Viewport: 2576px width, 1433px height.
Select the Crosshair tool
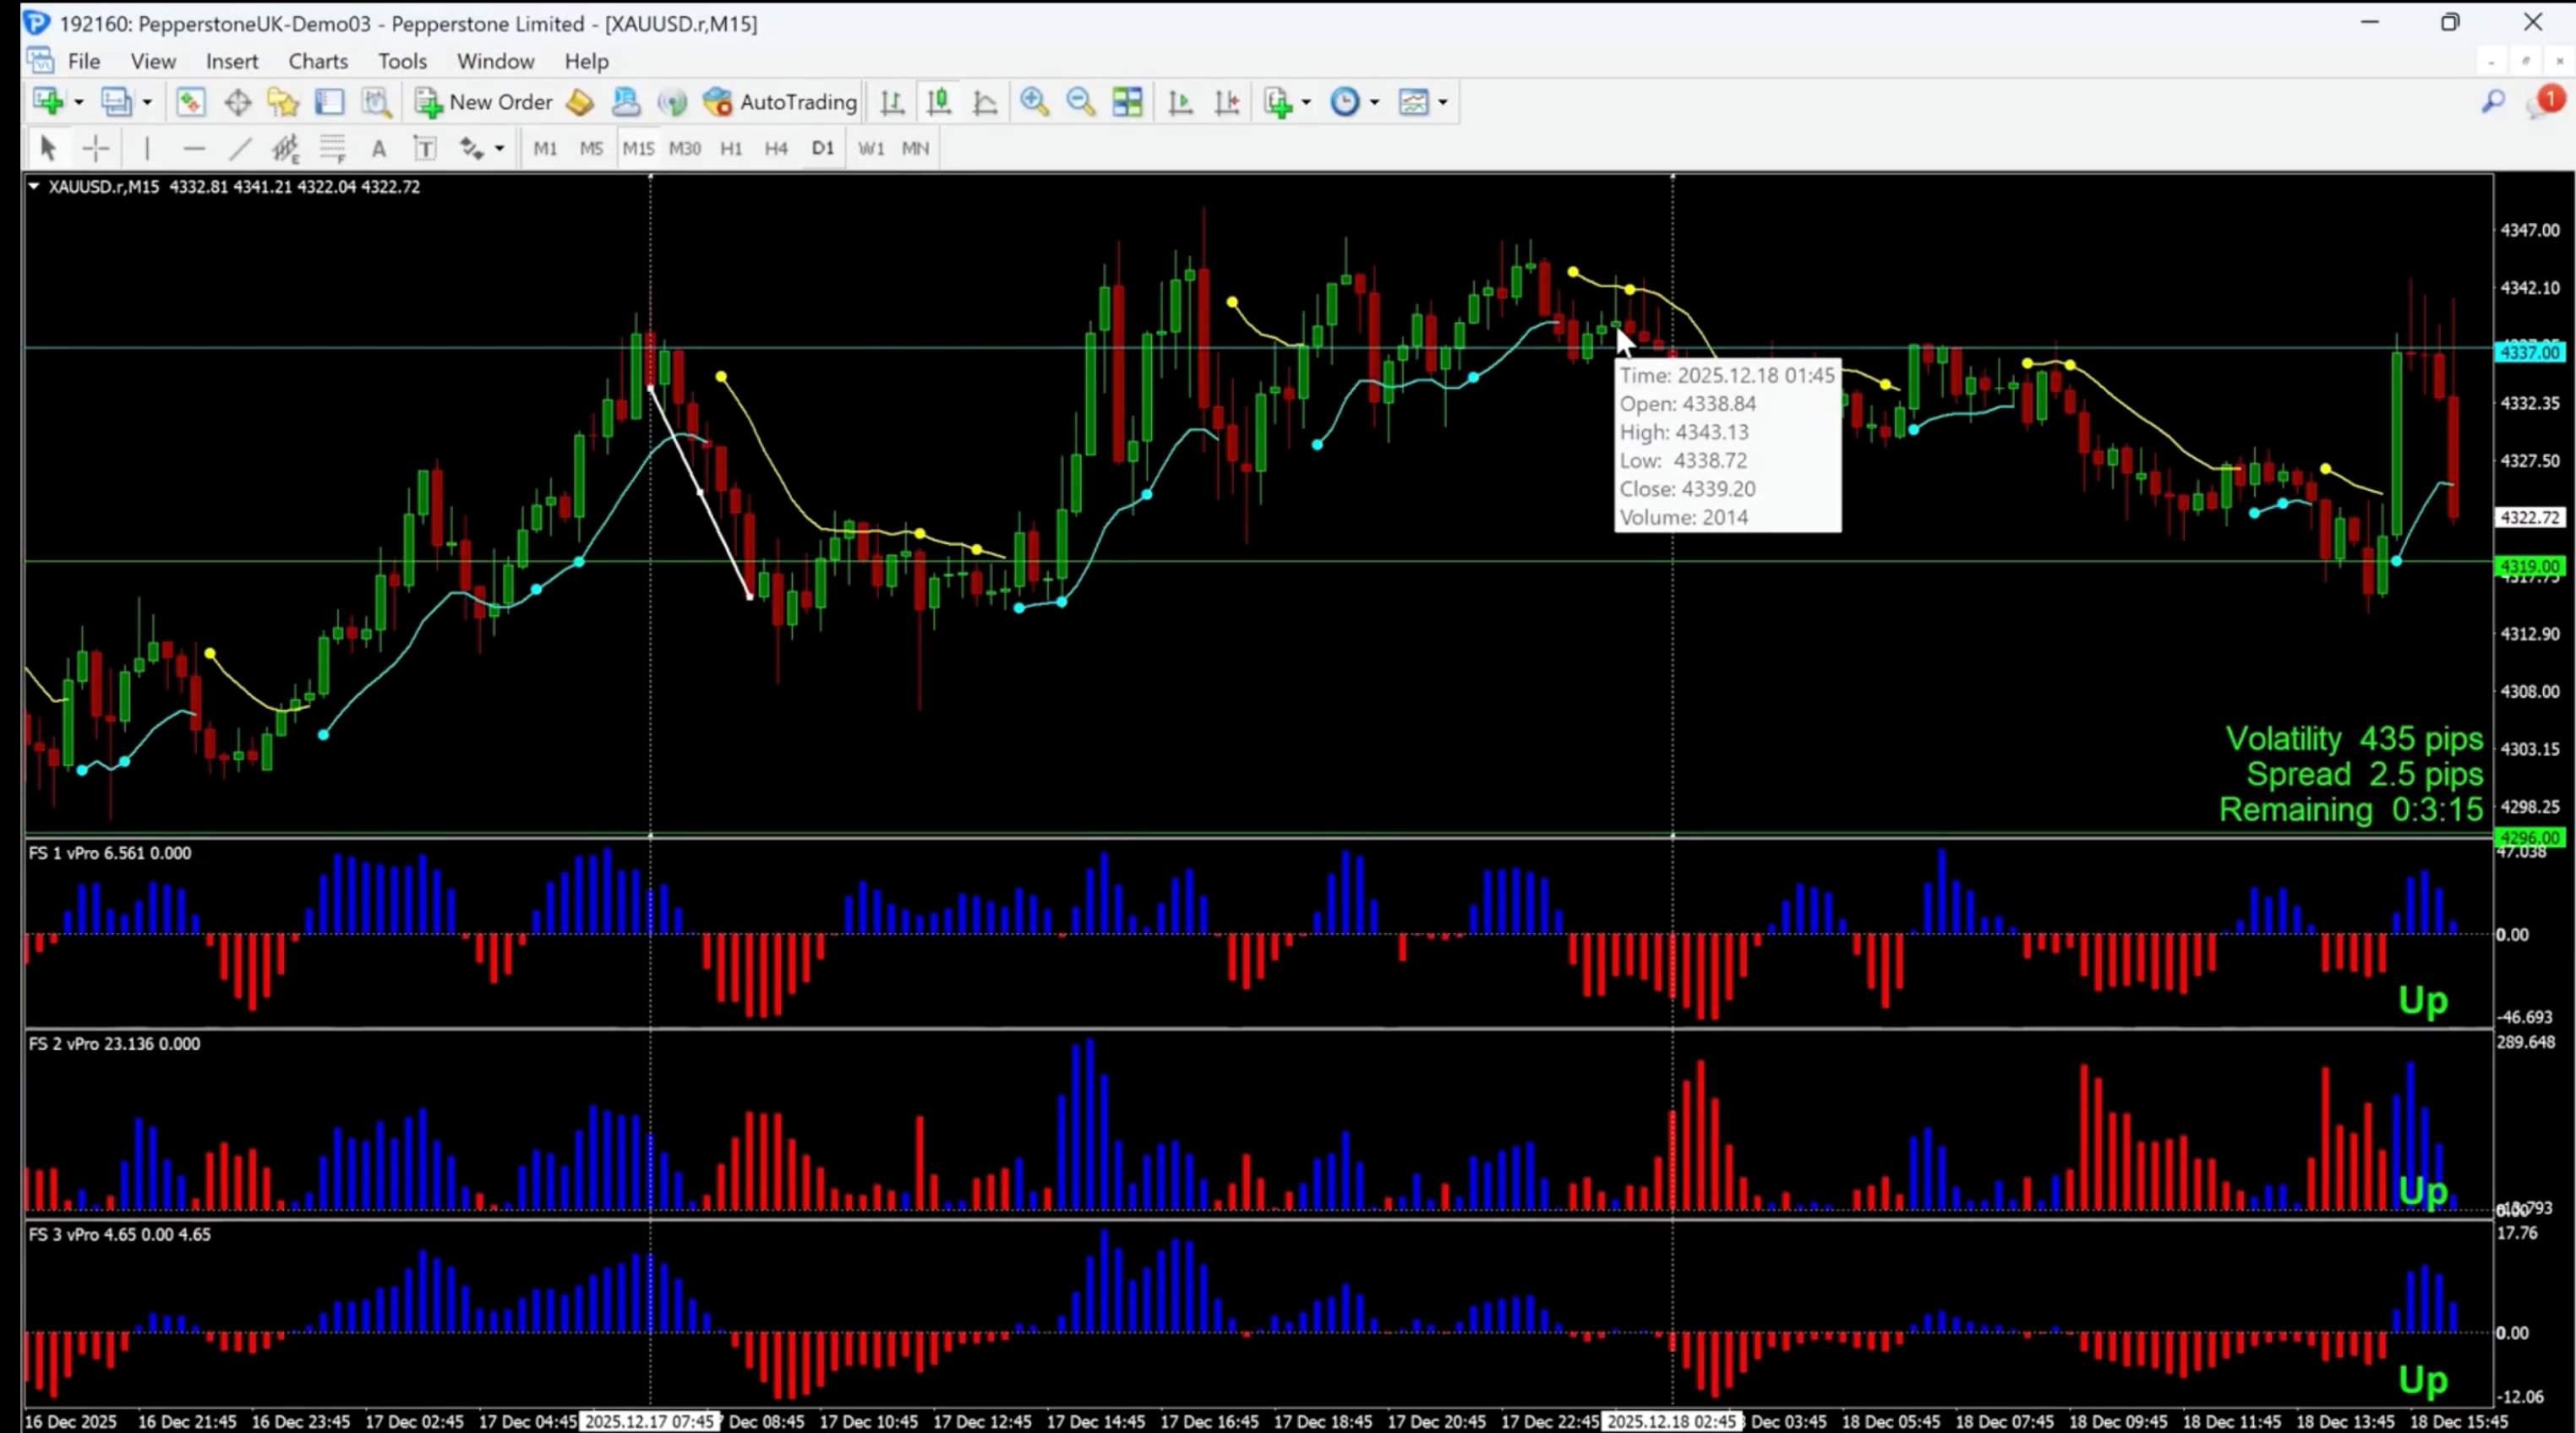click(96, 148)
